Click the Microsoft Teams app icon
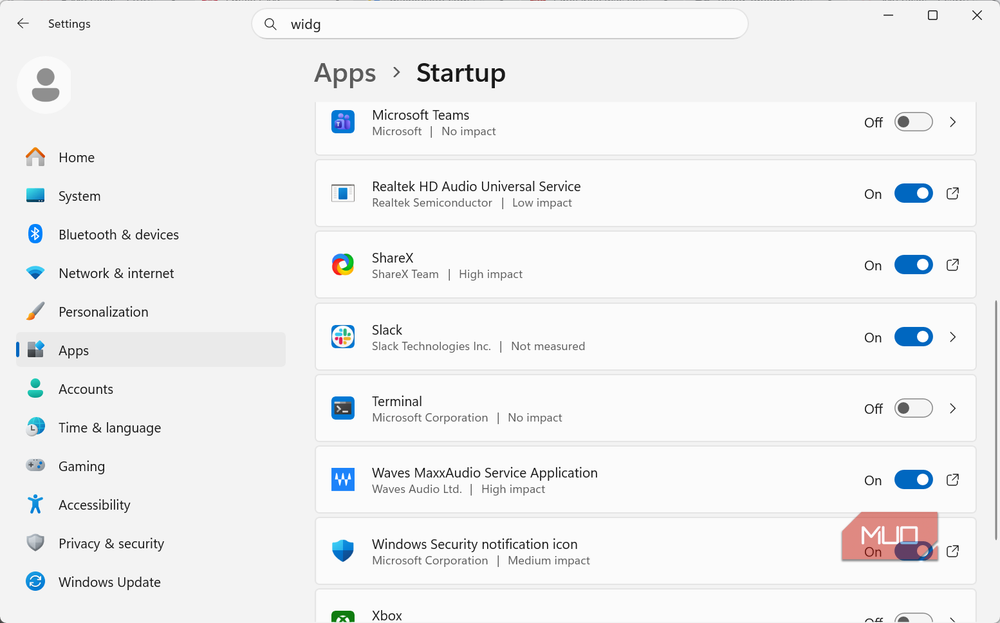This screenshot has height=623, width=1000. (343, 122)
